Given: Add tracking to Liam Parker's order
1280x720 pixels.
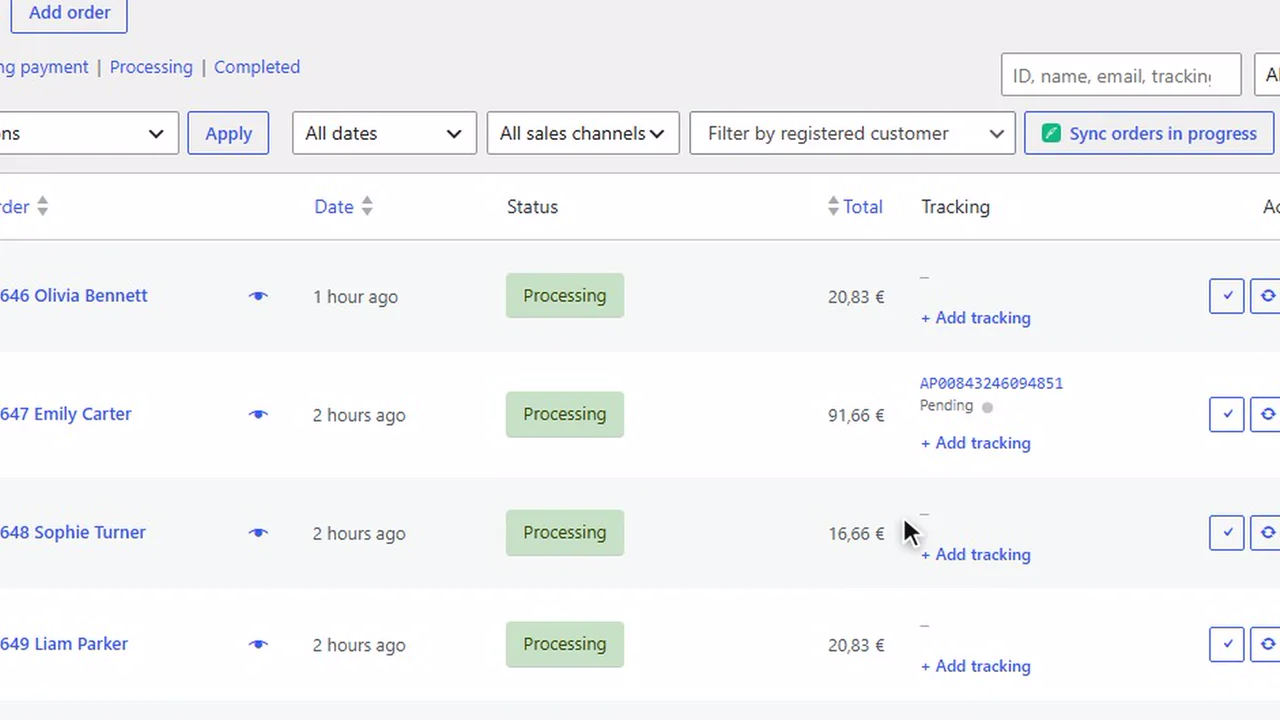Looking at the screenshot, I should pyautogui.click(x=976, y=666).
